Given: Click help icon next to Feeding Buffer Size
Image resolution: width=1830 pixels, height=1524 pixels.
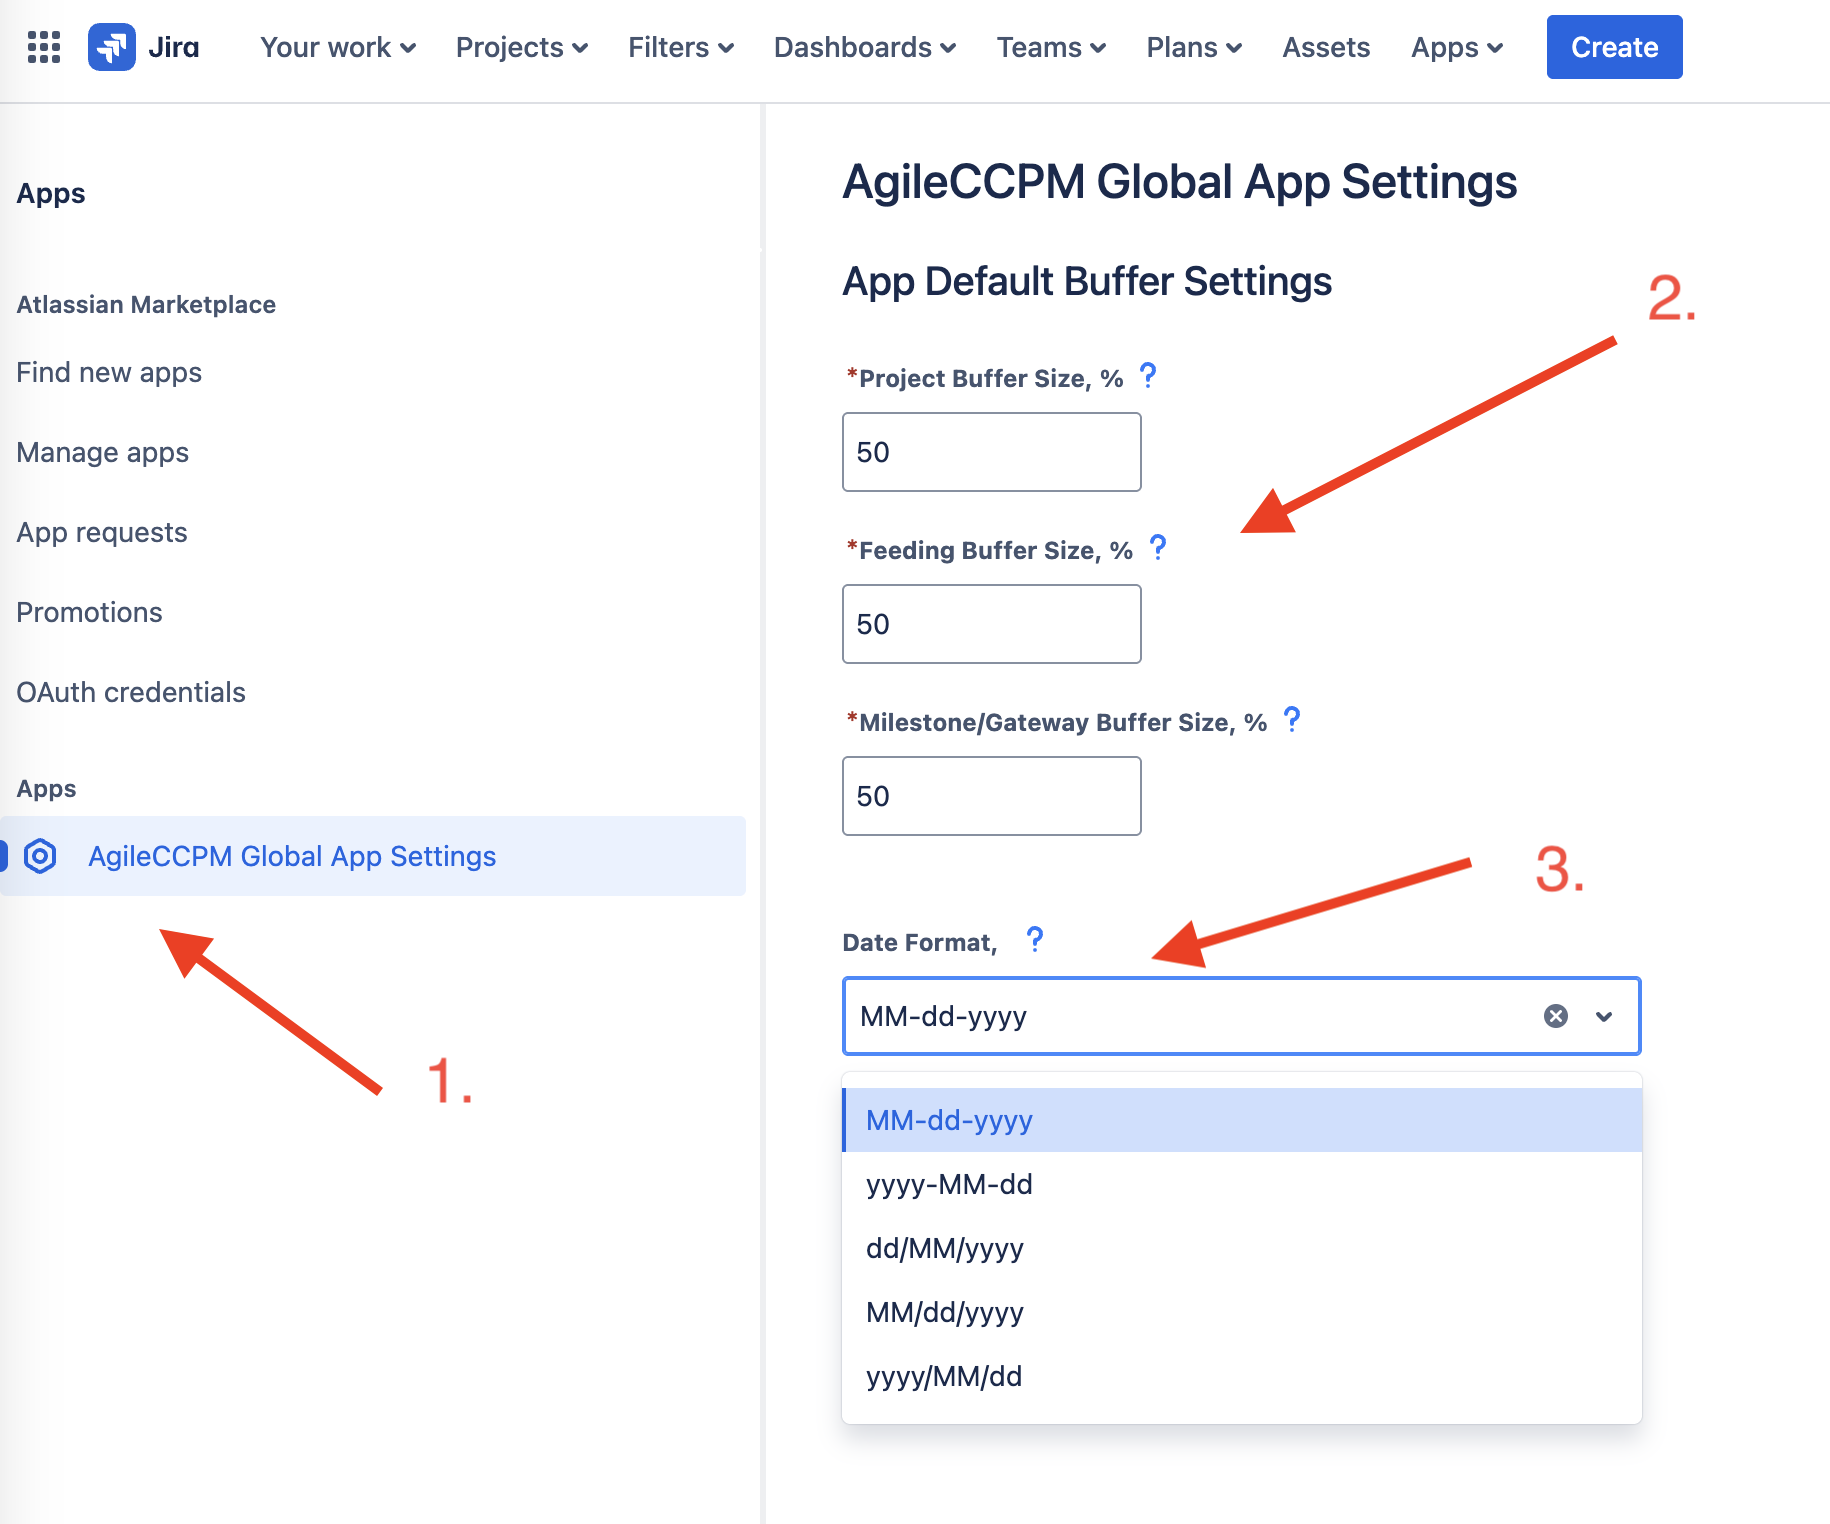Looking at the screenshot, I should point(1158,548).
